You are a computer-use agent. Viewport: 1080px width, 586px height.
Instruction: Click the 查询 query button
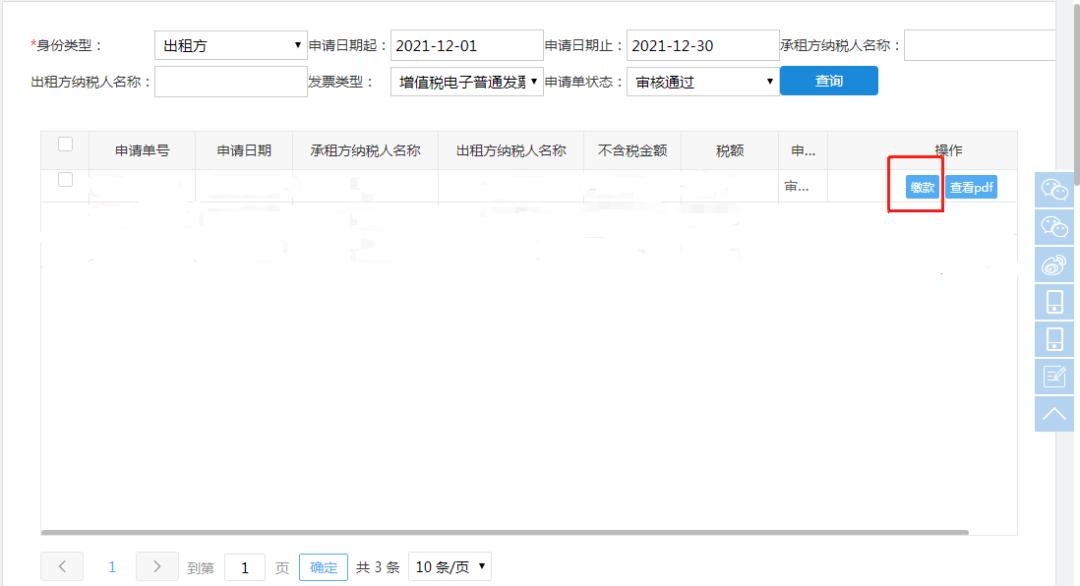click(829, 80)
